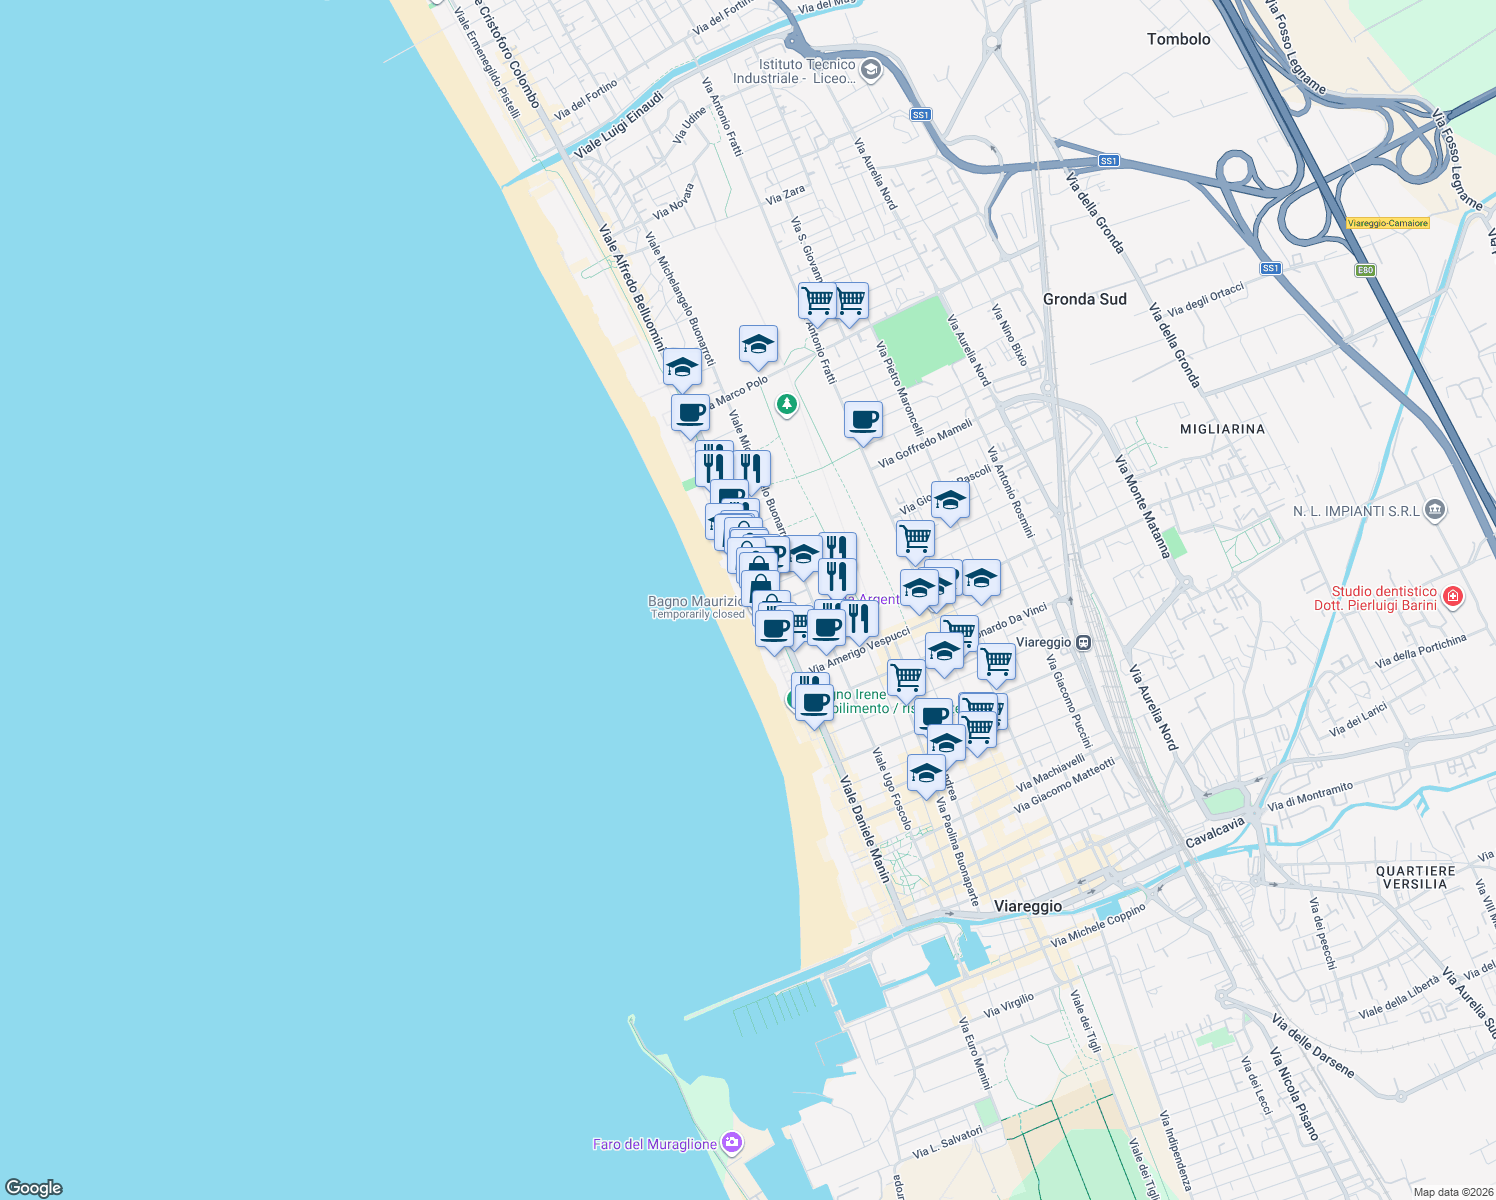Open the shopping cart marker beside Viareggio station
This screenshot has height=1200, width=1496.
point(996,661)
